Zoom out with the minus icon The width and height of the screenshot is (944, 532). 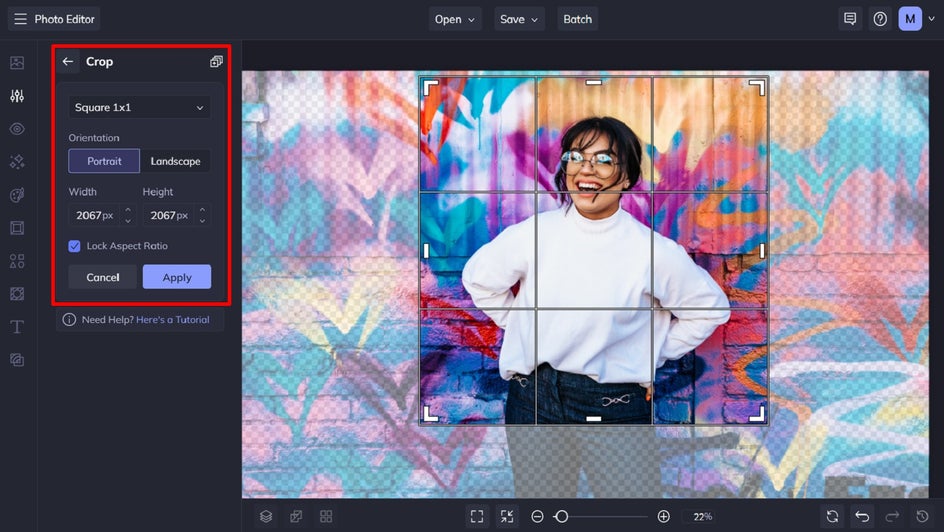tap(538, 516)
